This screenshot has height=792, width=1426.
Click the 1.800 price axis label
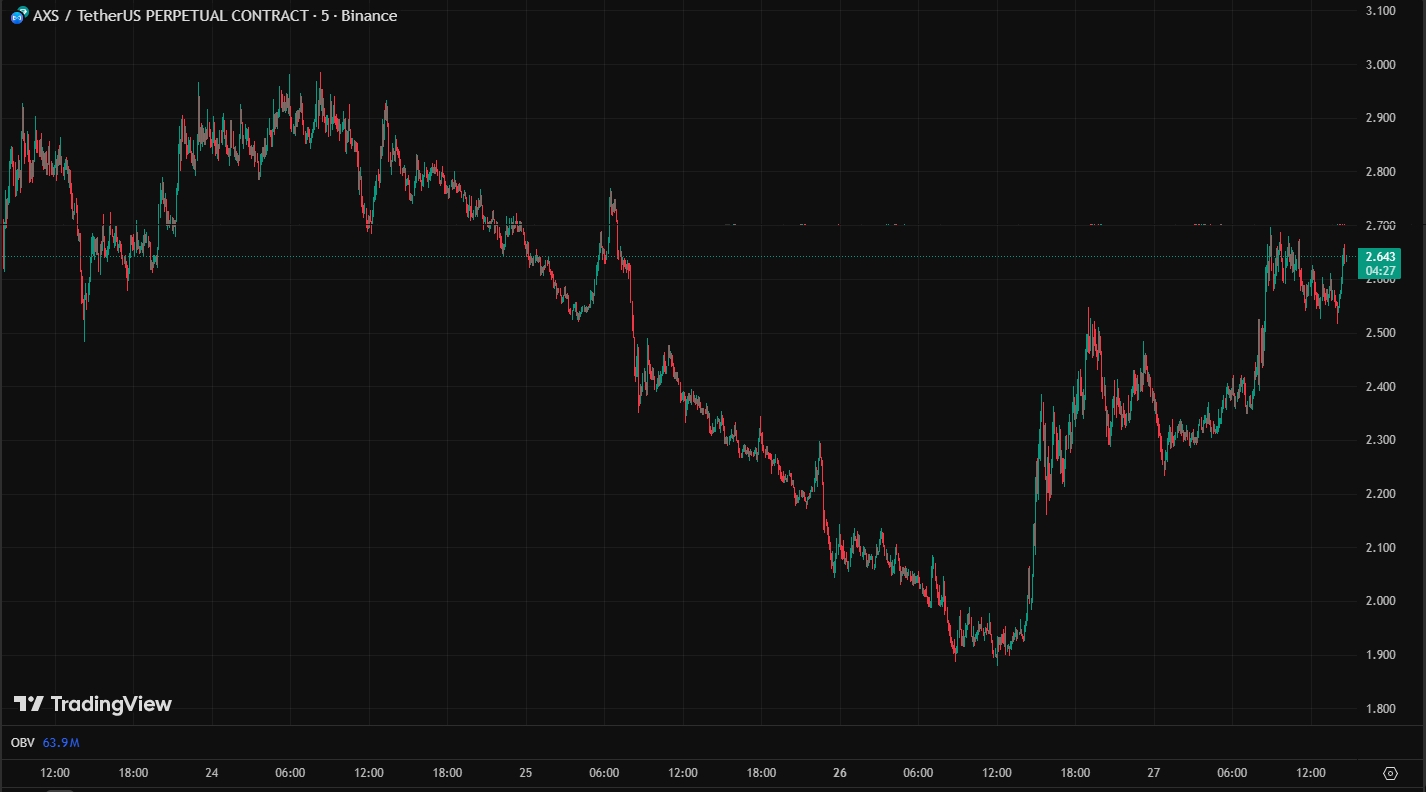(x=1379, y=709)
